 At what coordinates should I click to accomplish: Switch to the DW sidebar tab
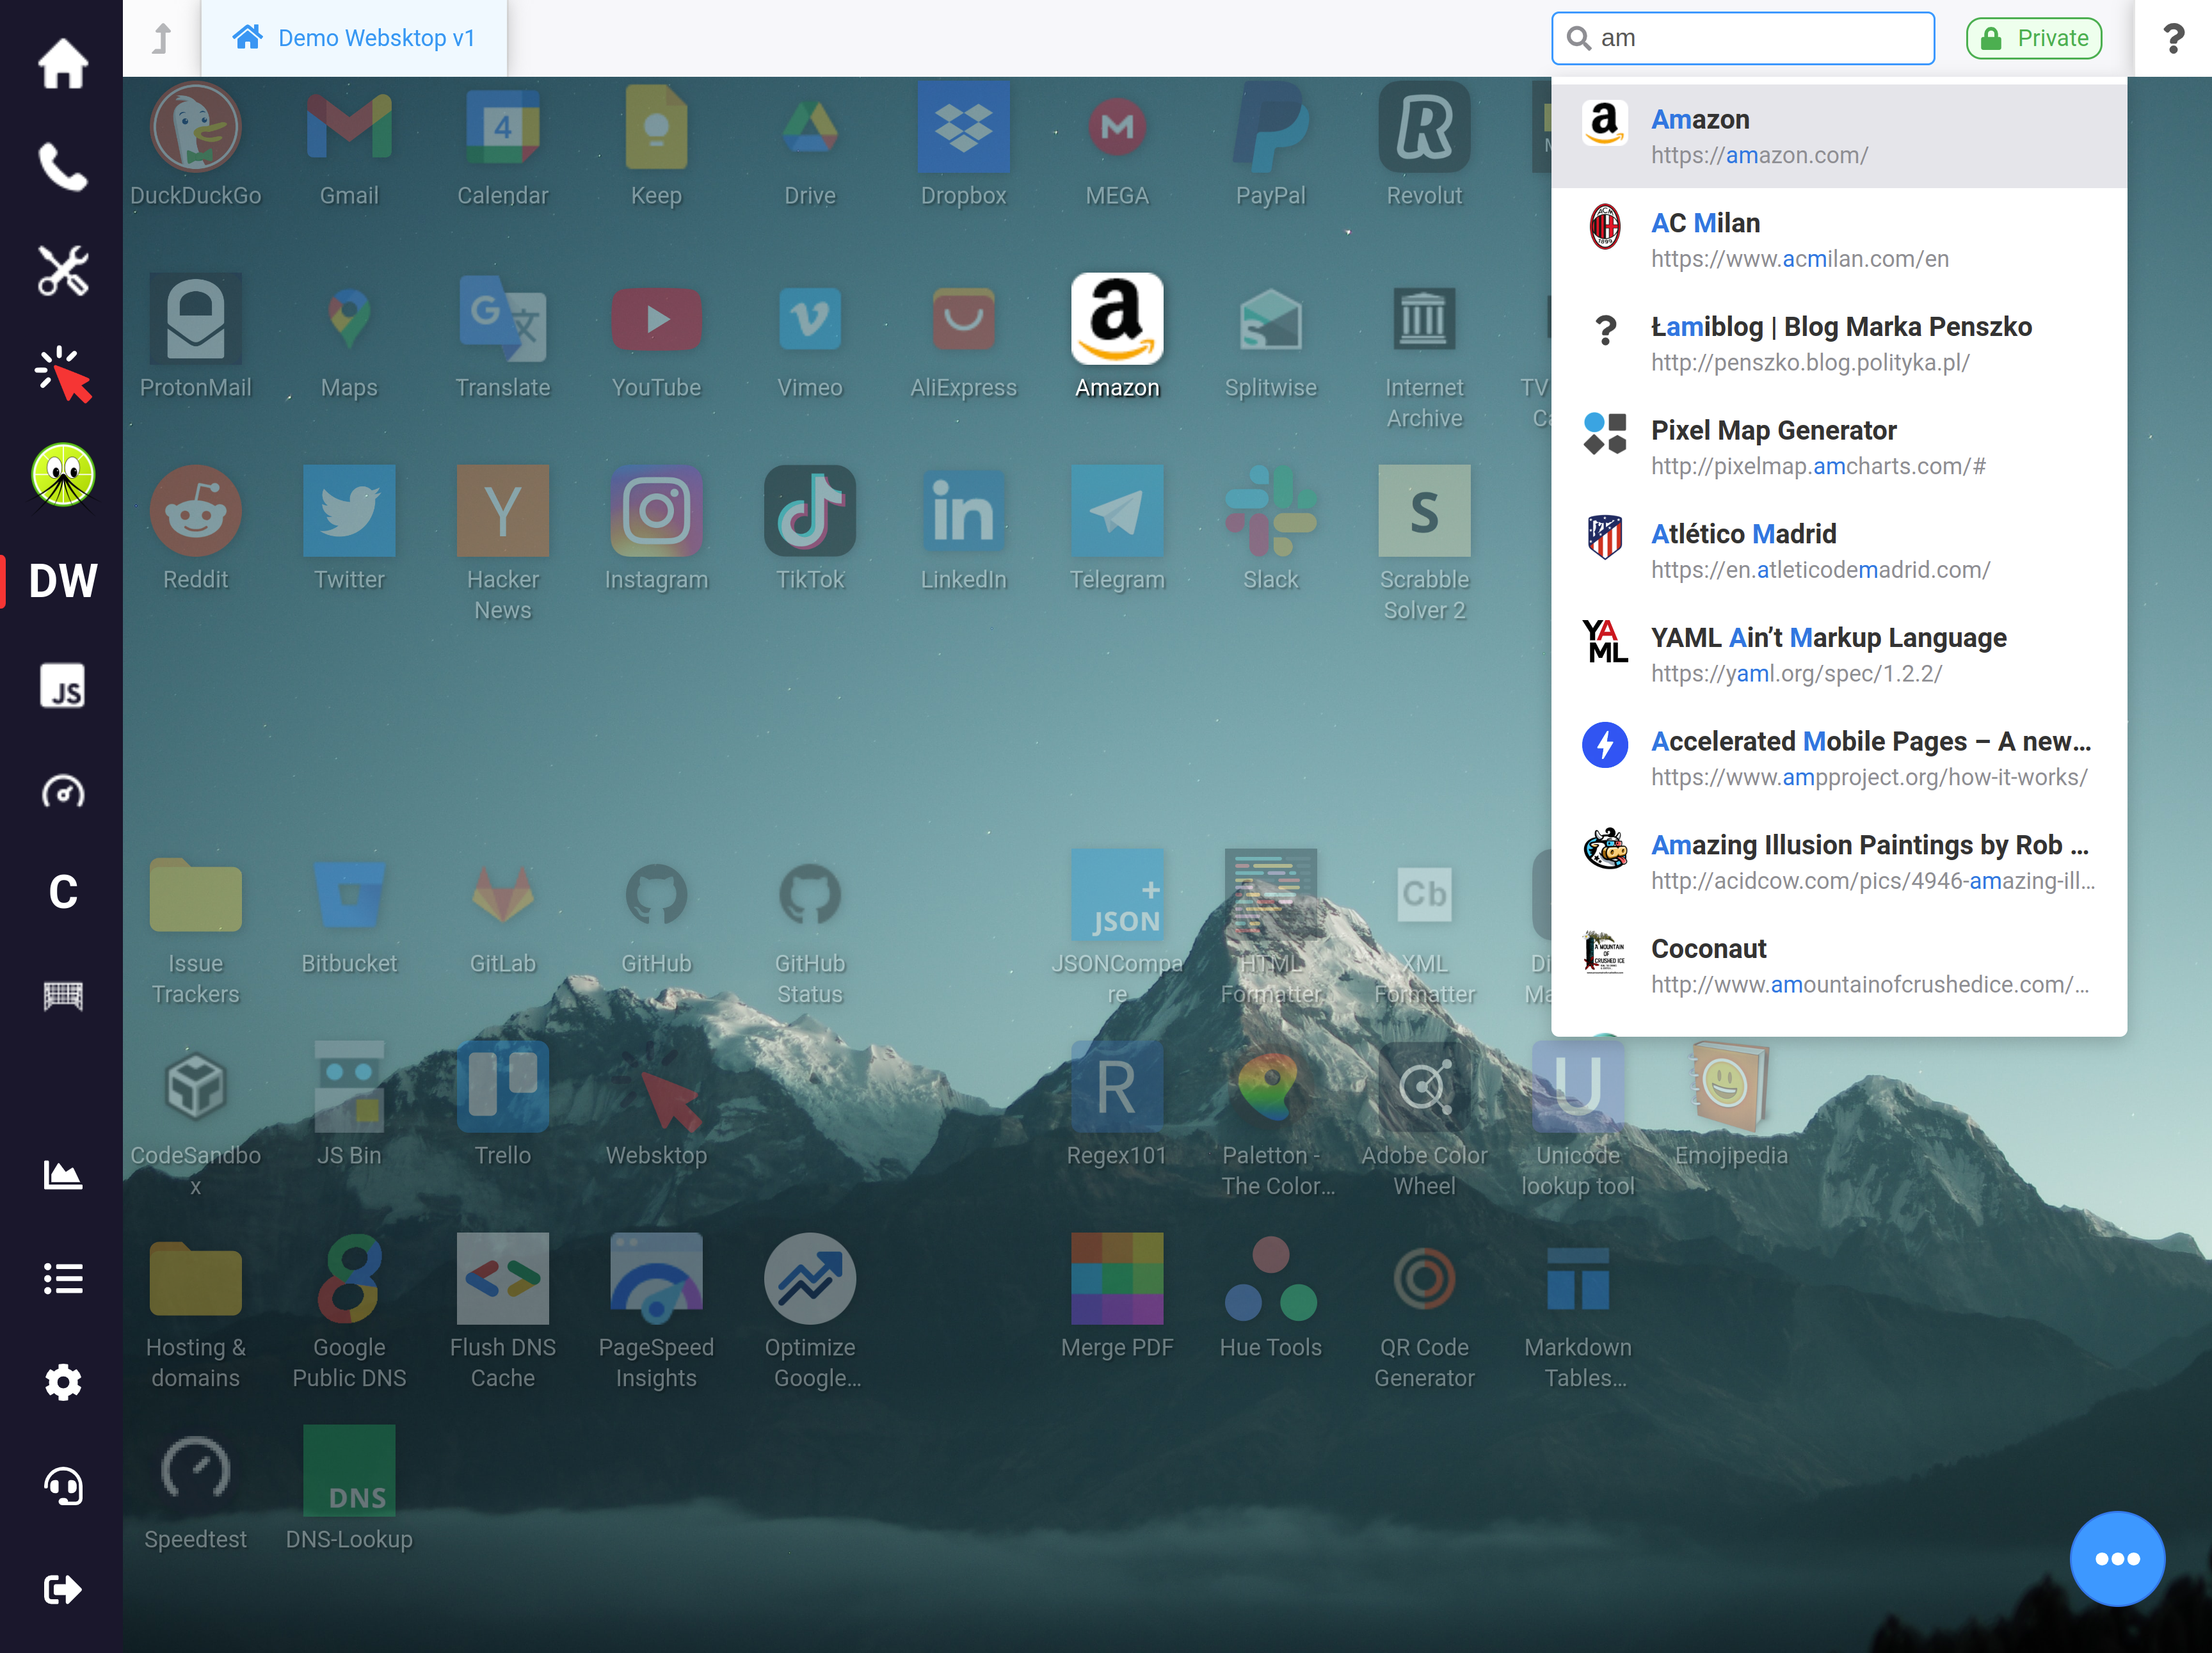point(62,580)
